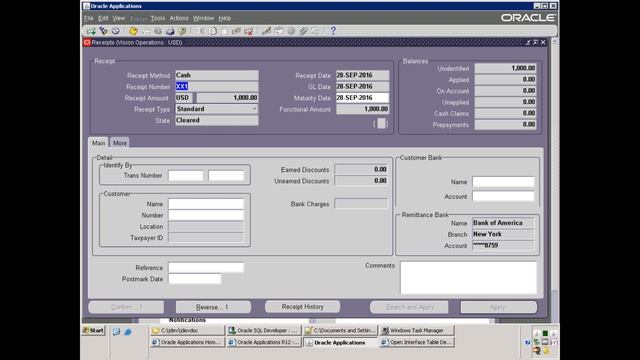
Task: Click the Show Desktop quick launch icon
Action: [116, 332]
